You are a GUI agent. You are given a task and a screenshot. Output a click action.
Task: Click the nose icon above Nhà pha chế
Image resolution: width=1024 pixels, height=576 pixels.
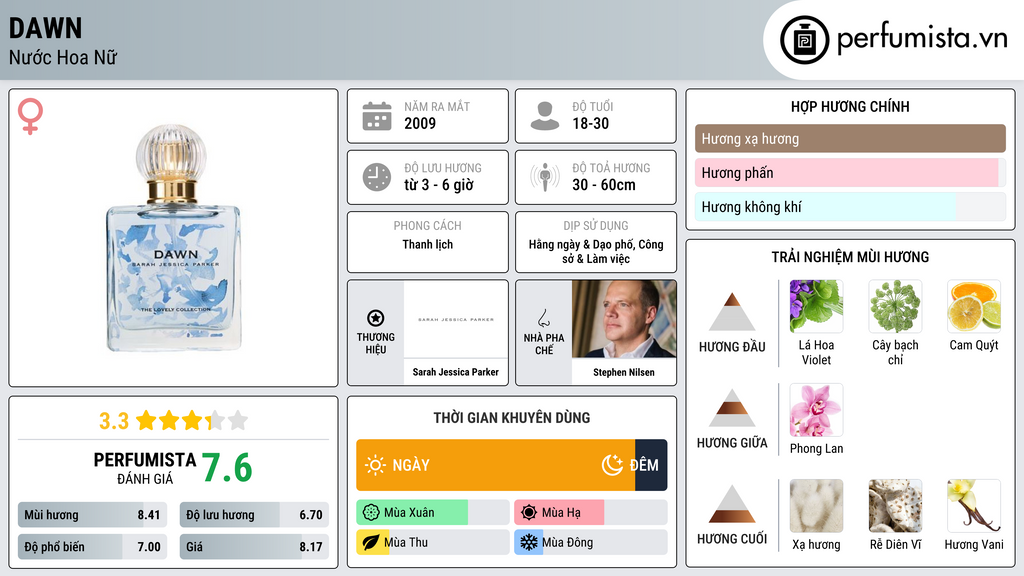543,318
